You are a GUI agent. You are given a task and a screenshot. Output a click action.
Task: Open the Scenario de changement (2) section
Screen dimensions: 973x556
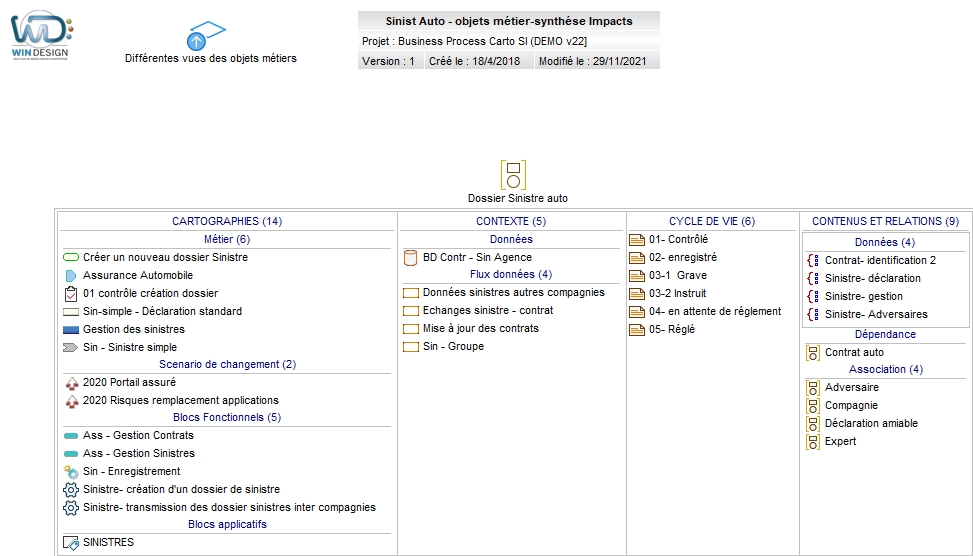227,365
